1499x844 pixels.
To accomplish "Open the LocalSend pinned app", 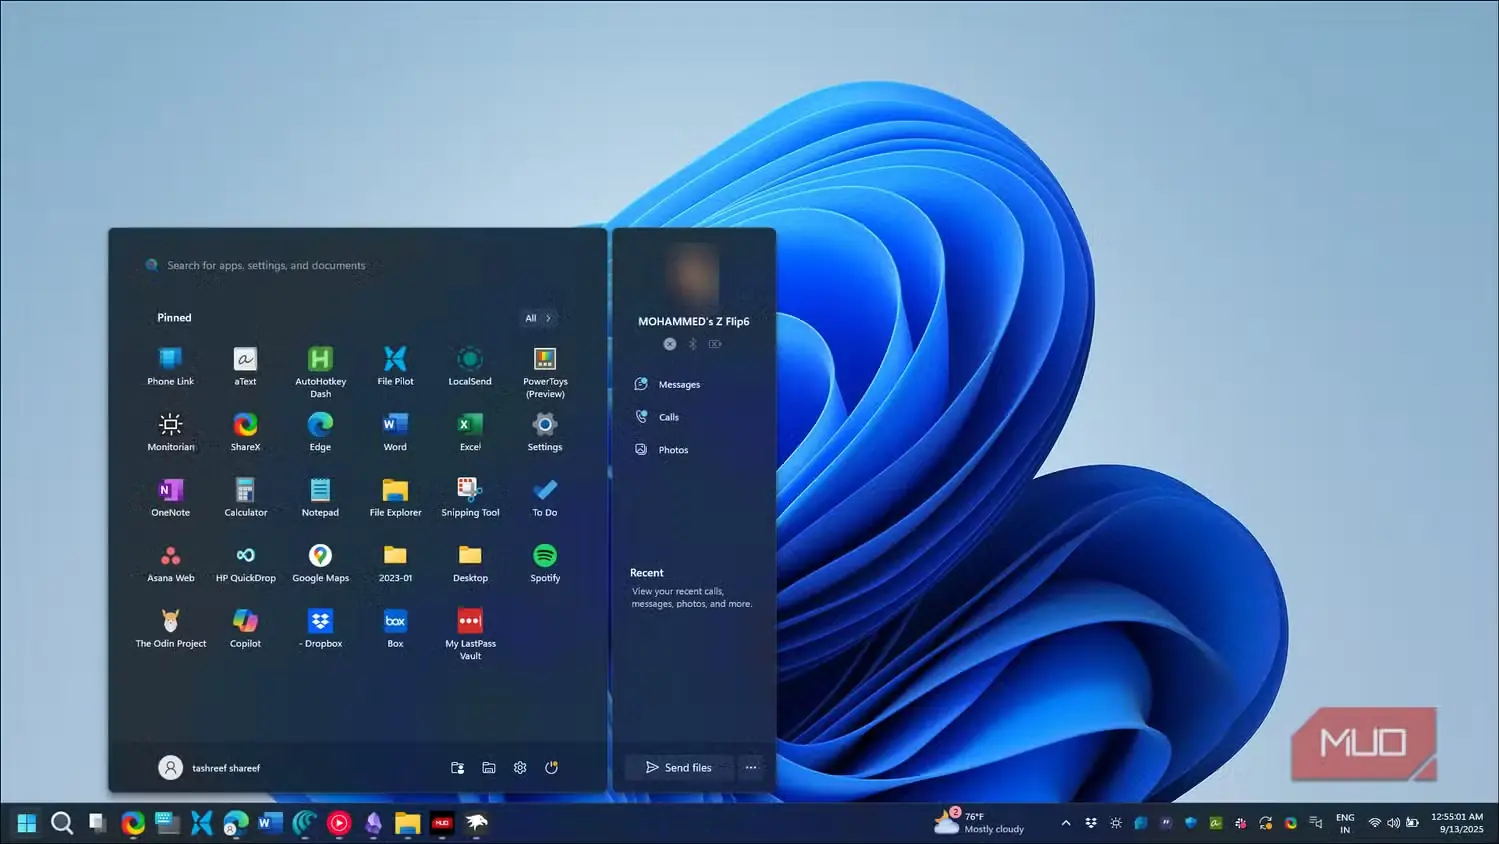I will (470, 366).
